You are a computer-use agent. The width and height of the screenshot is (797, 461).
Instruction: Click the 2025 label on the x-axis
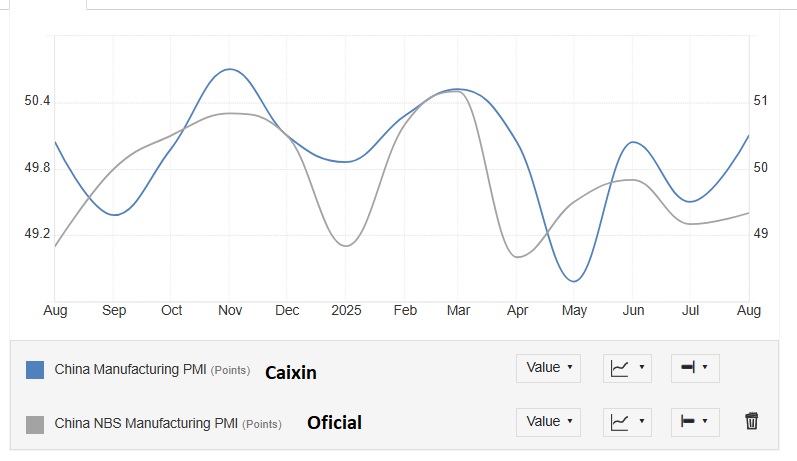pyautogui.click(x=346, y=311)
